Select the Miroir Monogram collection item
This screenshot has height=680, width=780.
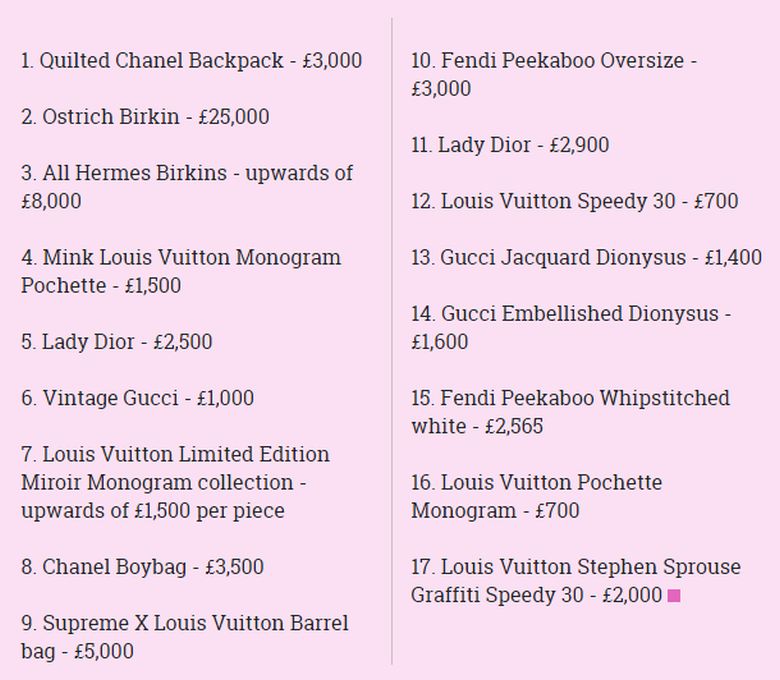[175, 483]
